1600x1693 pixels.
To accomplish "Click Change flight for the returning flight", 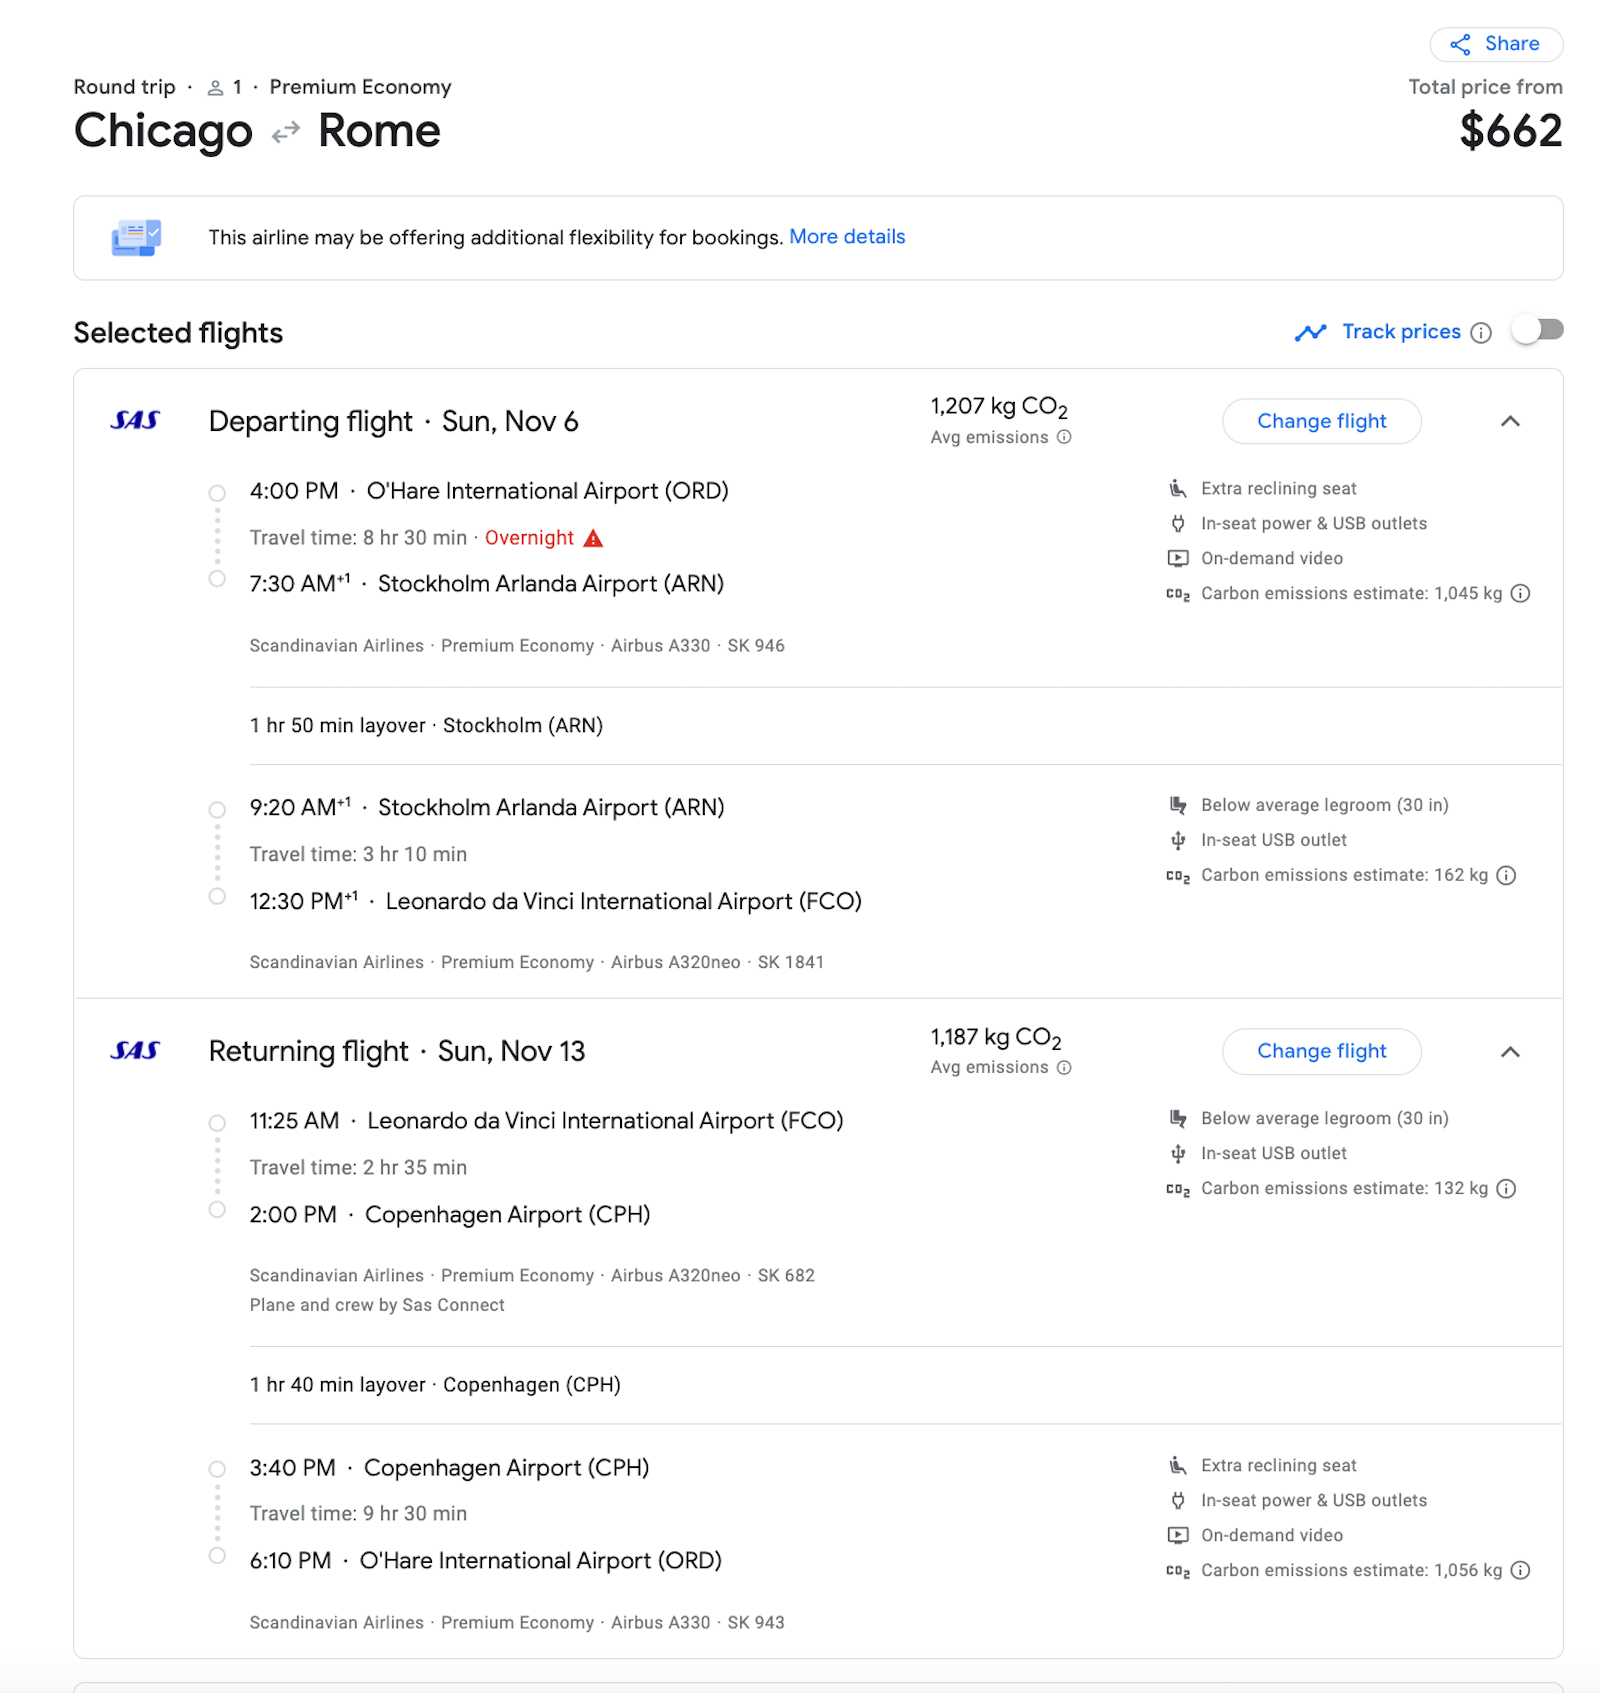I will pos(1321,1051).
